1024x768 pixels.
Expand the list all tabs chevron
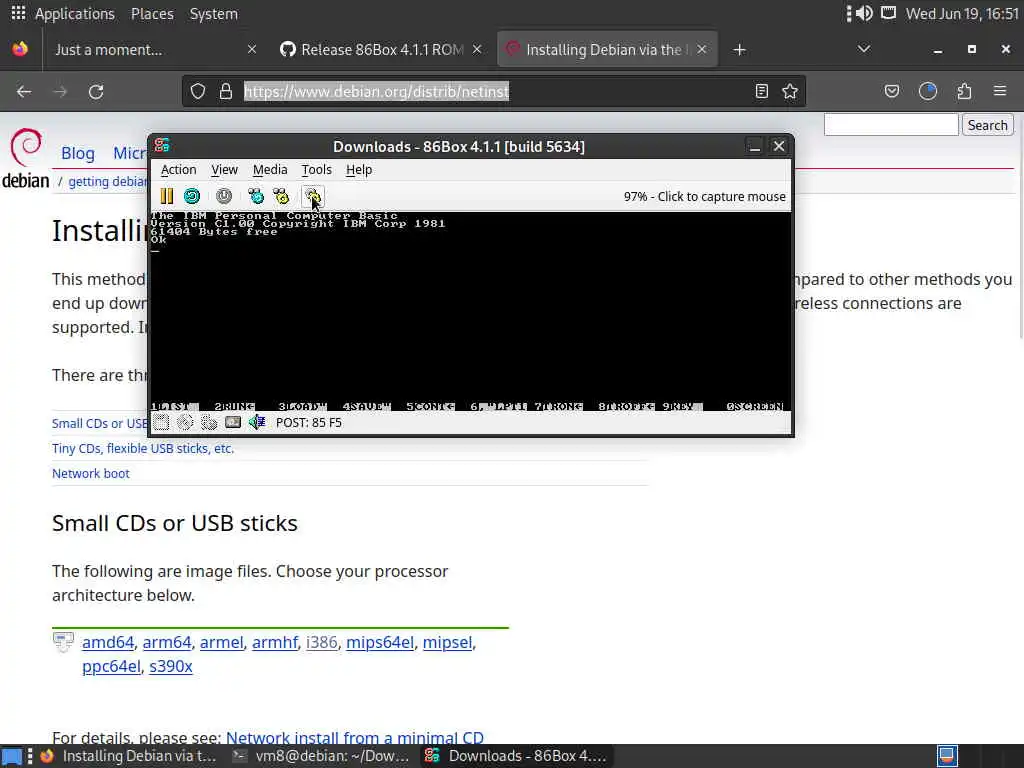[864, 50]
